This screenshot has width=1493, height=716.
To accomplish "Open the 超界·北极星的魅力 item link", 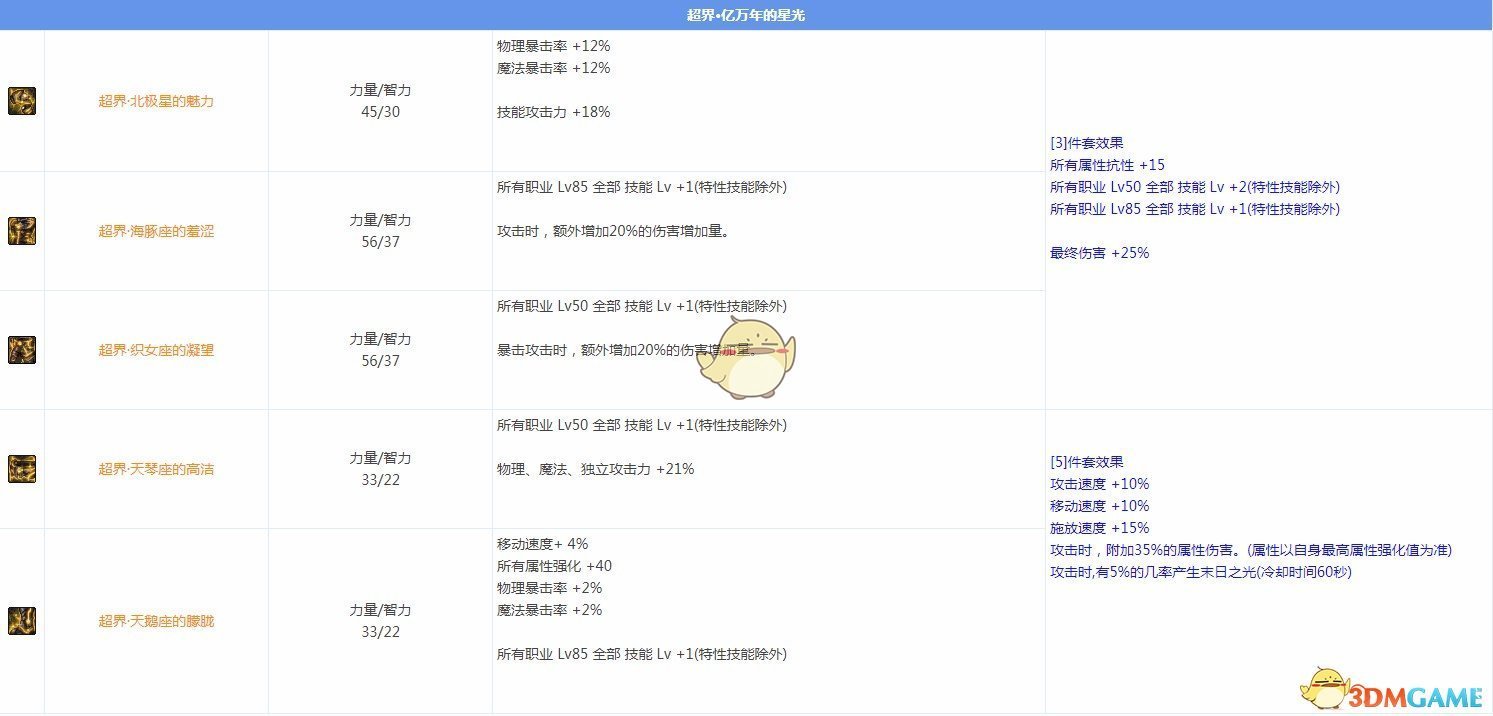I will pyautogui.click(x=155, y=101).
